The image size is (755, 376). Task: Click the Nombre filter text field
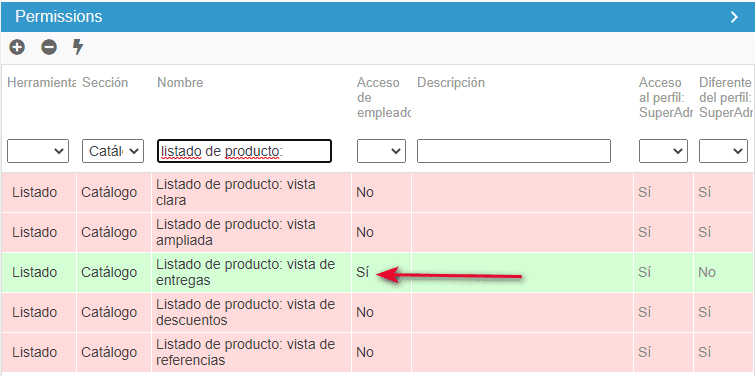pos(245,151)
